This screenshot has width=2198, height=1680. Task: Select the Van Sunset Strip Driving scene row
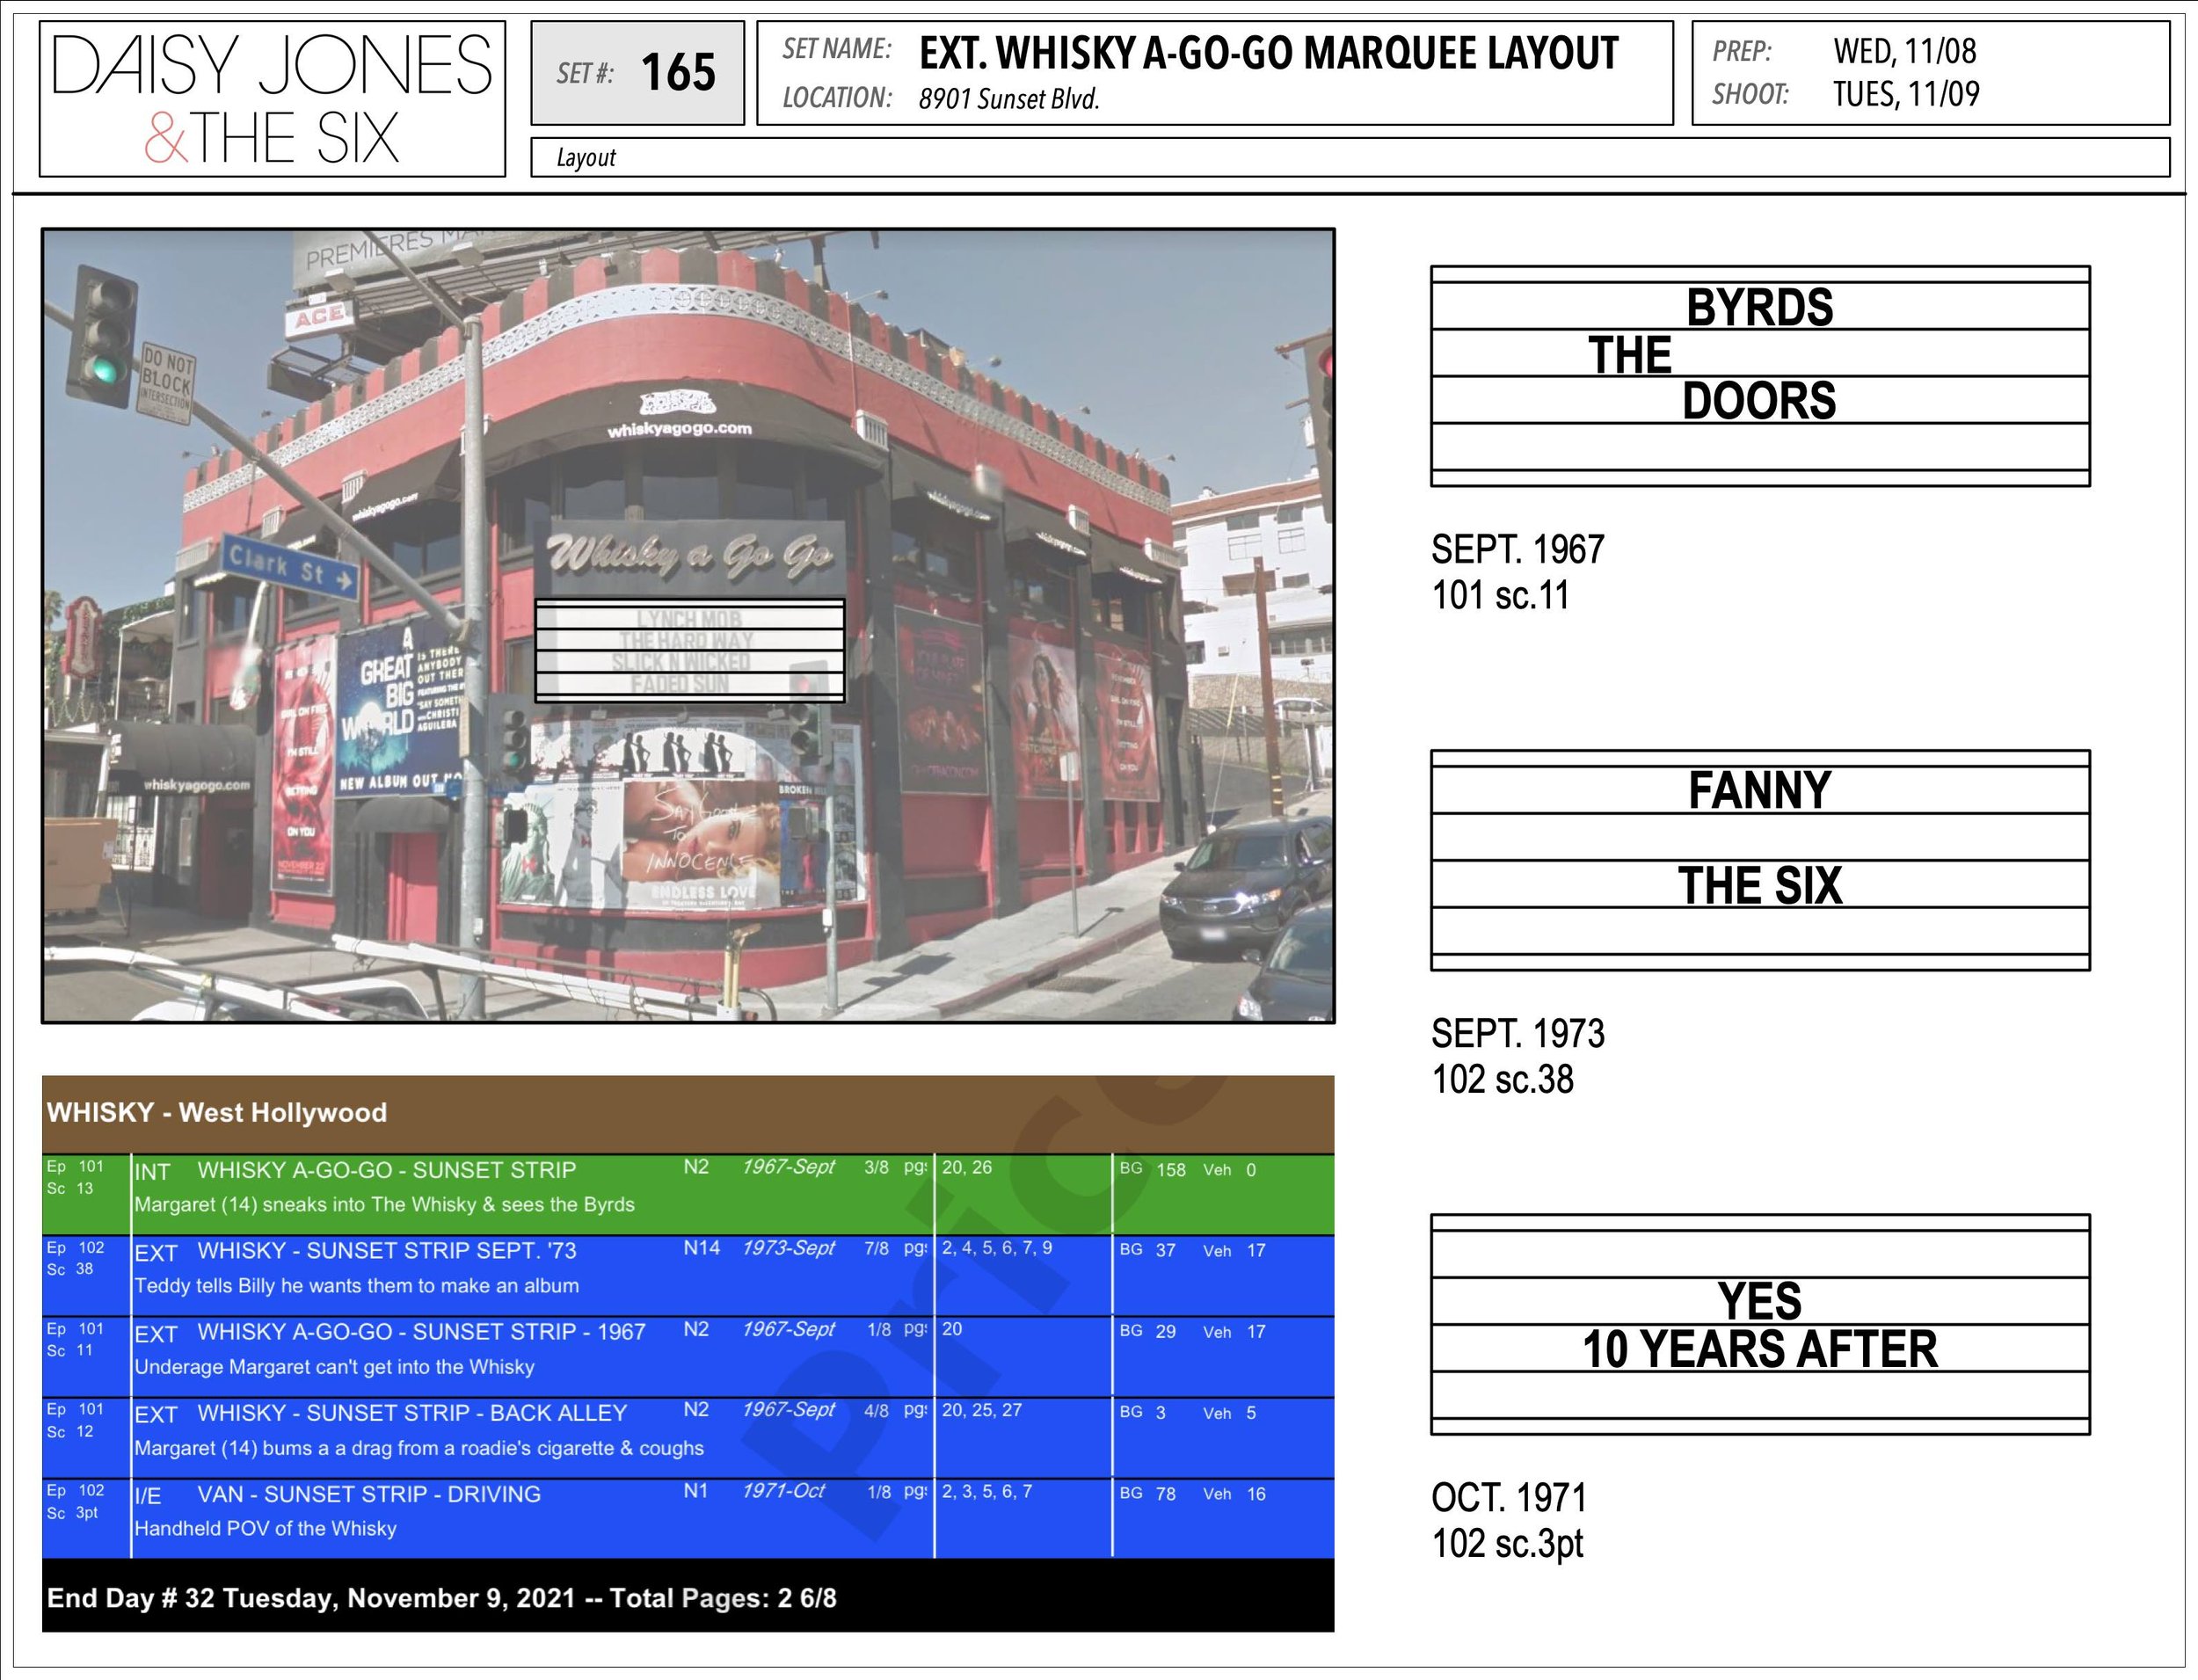[687, 1518]
